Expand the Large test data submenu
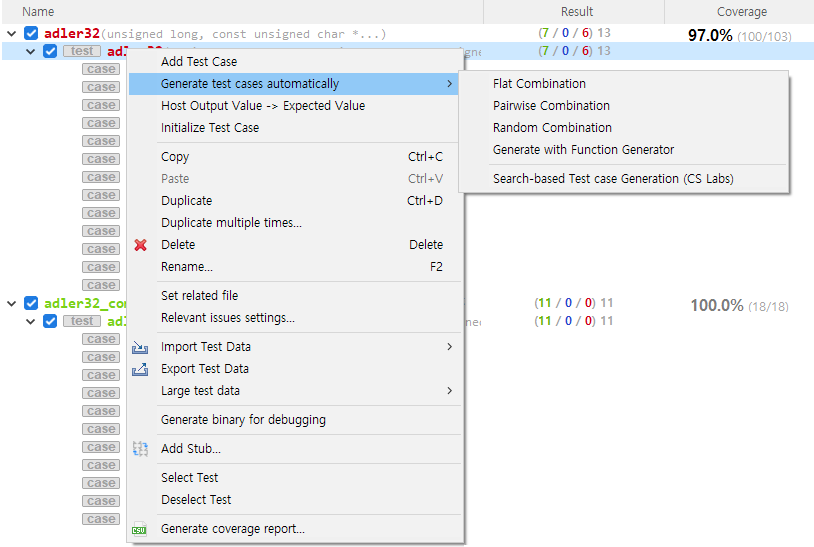The width and height of the screenshot is (814, 547). pyautogui.click(x=200, y=391)
